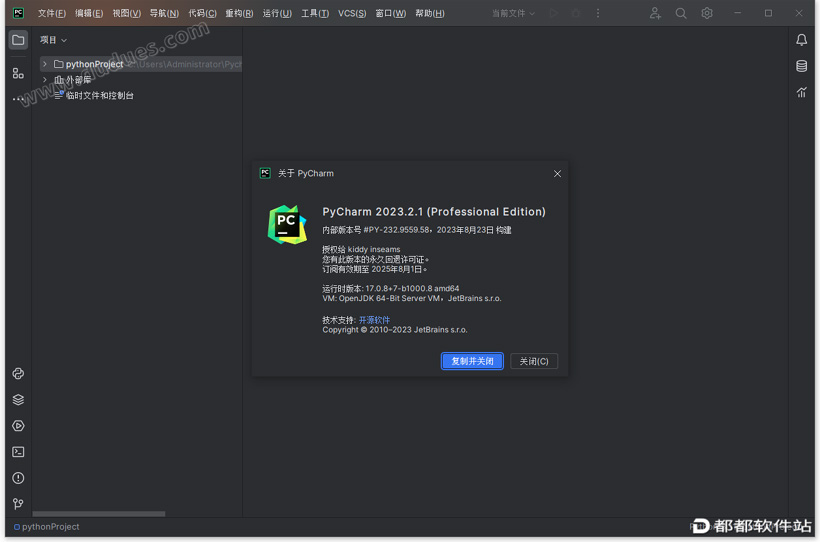This screenshot has width=820, height=542.
Task: Open the 窗口(W) menu
Action: tap(391, 13)
